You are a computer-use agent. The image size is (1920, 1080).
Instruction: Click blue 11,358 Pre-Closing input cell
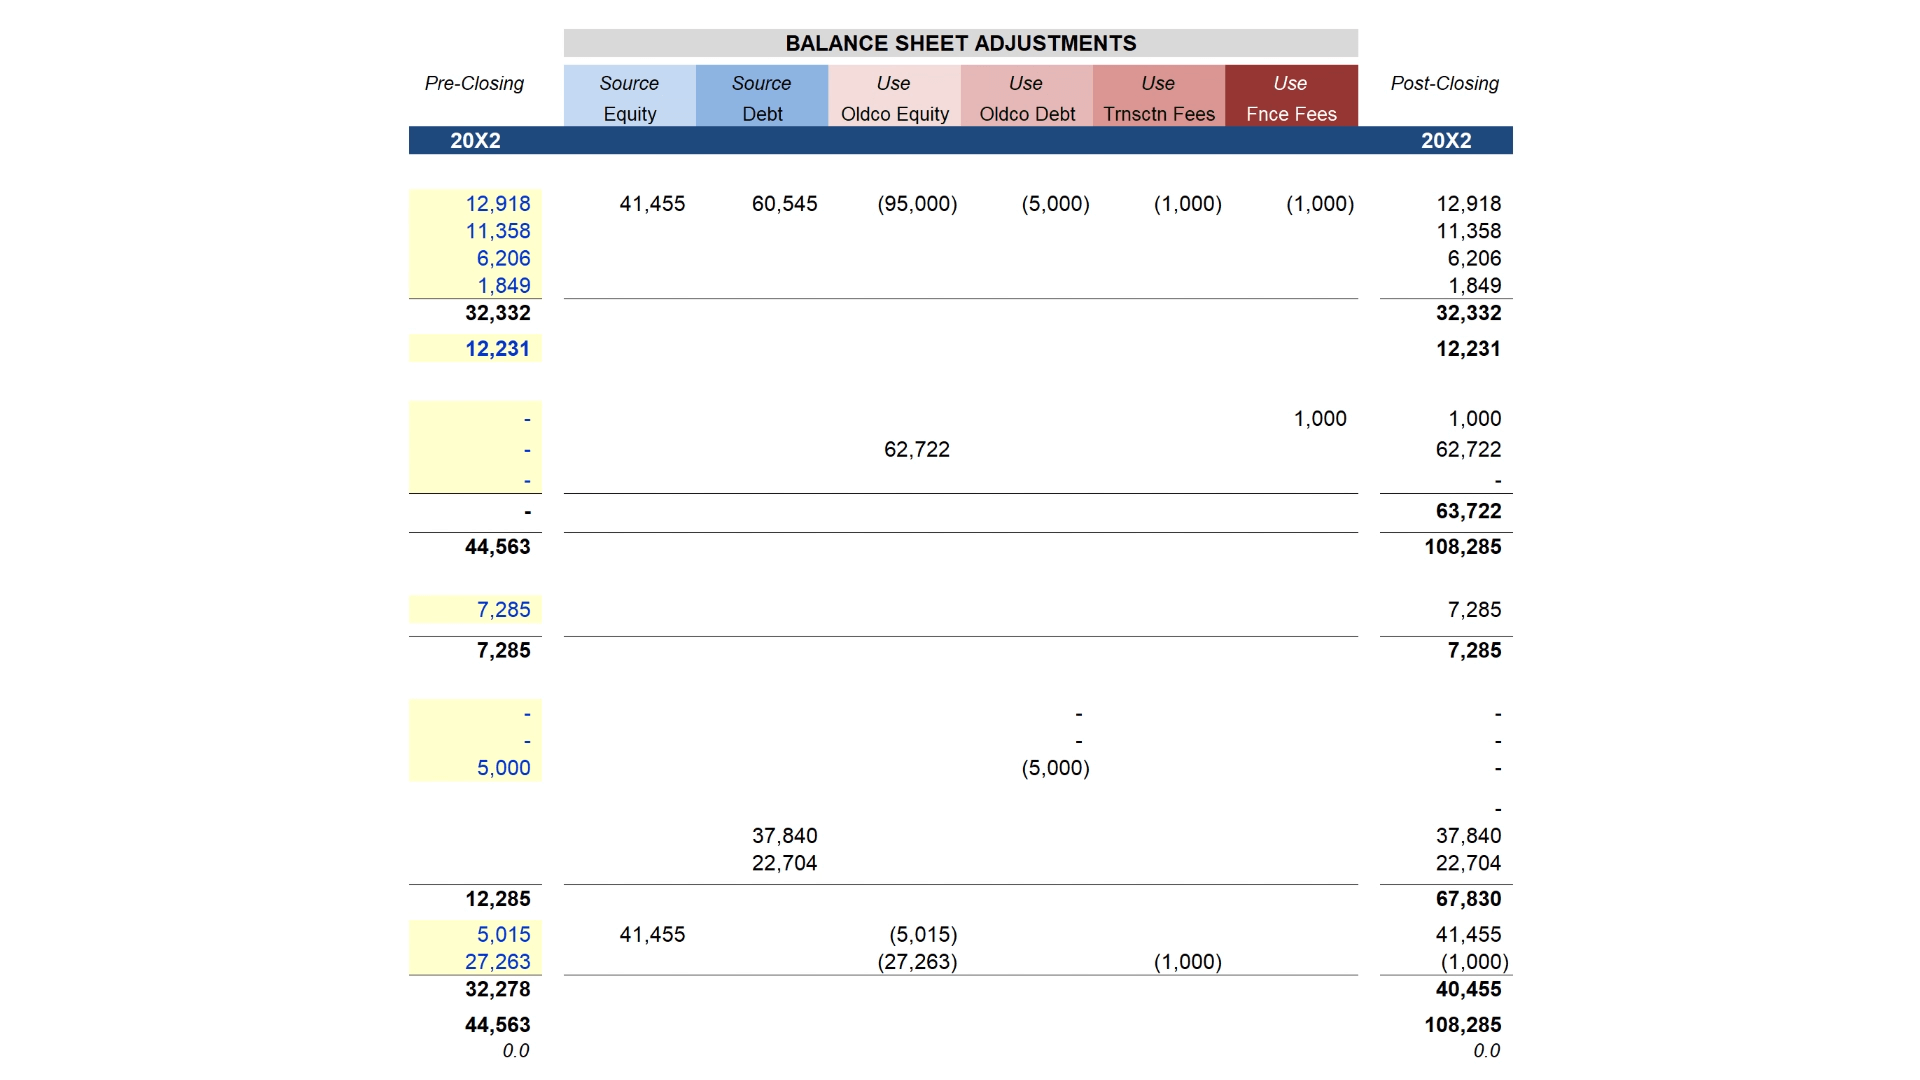coord(498,231)
